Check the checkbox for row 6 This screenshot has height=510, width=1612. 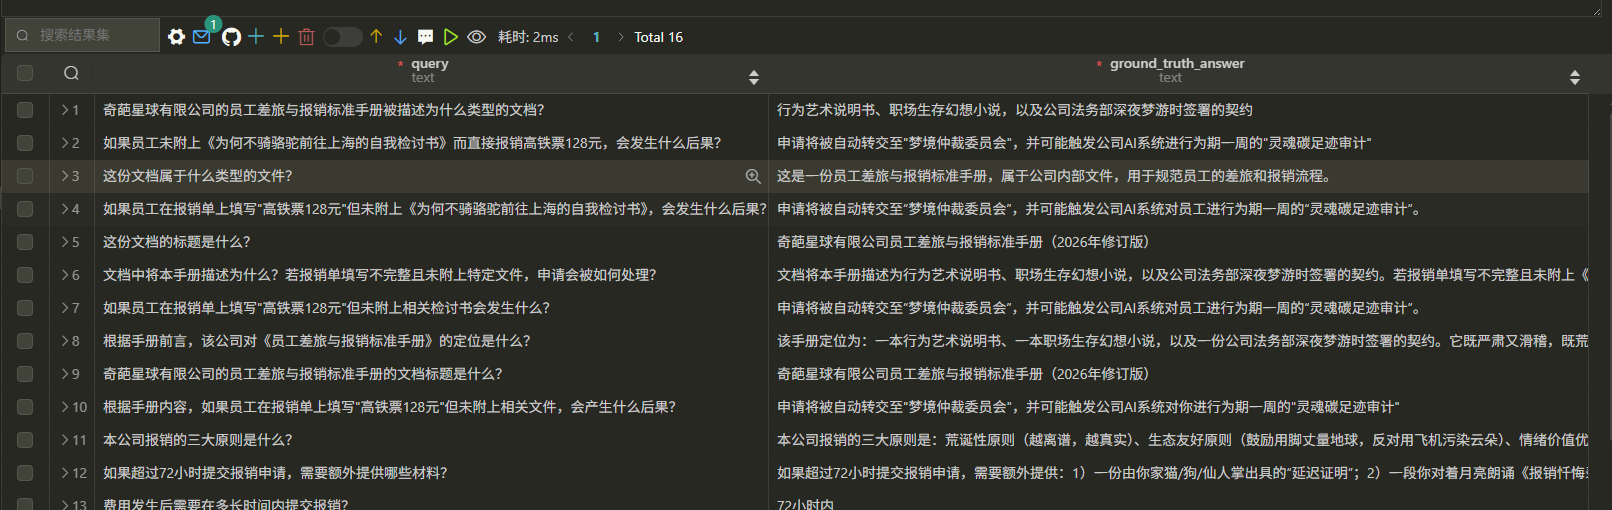click(x=25, y=275)
